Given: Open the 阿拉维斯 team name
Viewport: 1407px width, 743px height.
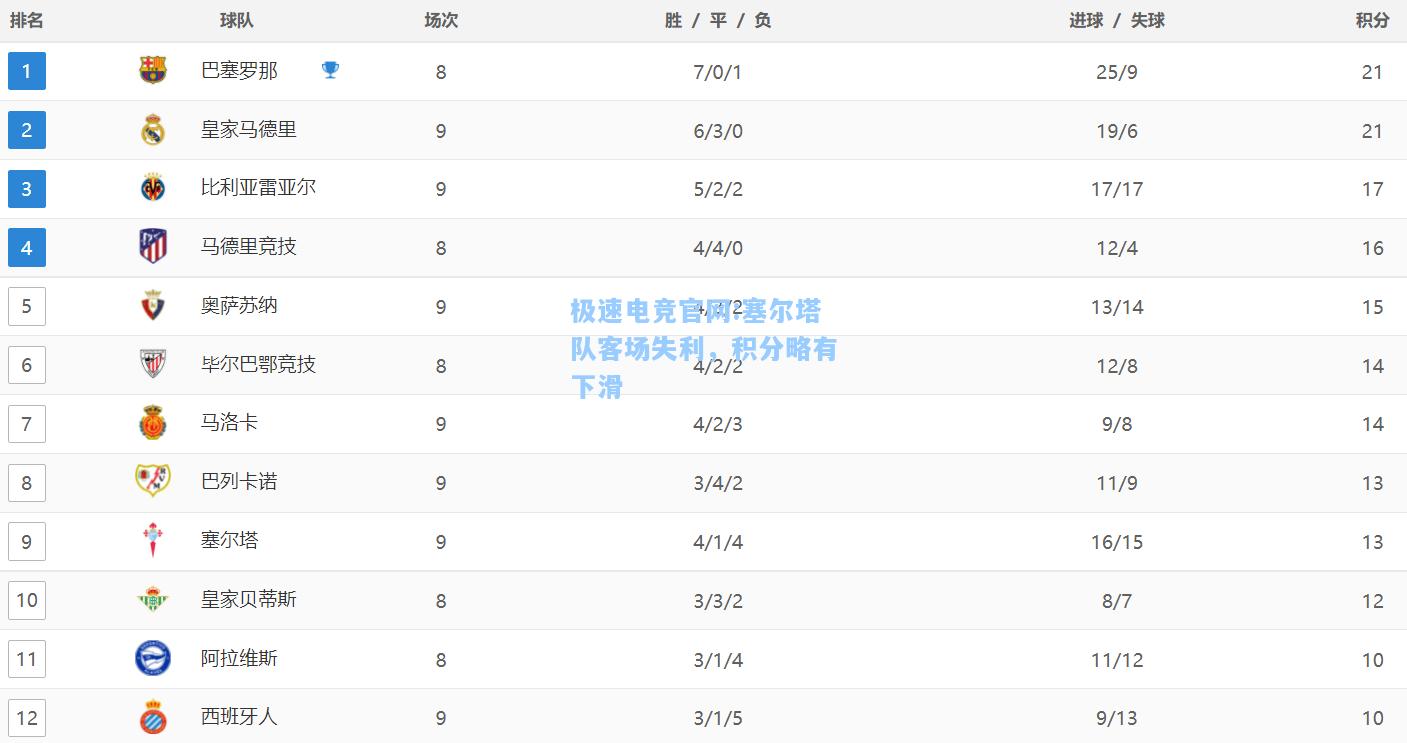Looking at the screenshot, I should [x=239, y=658].
